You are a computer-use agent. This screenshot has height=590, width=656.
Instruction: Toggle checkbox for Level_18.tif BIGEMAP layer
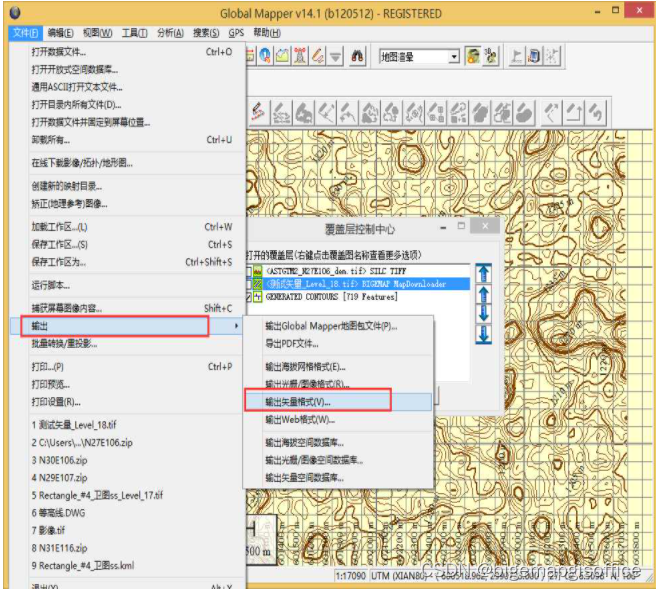pyautogui.click(x=249, y=284)
